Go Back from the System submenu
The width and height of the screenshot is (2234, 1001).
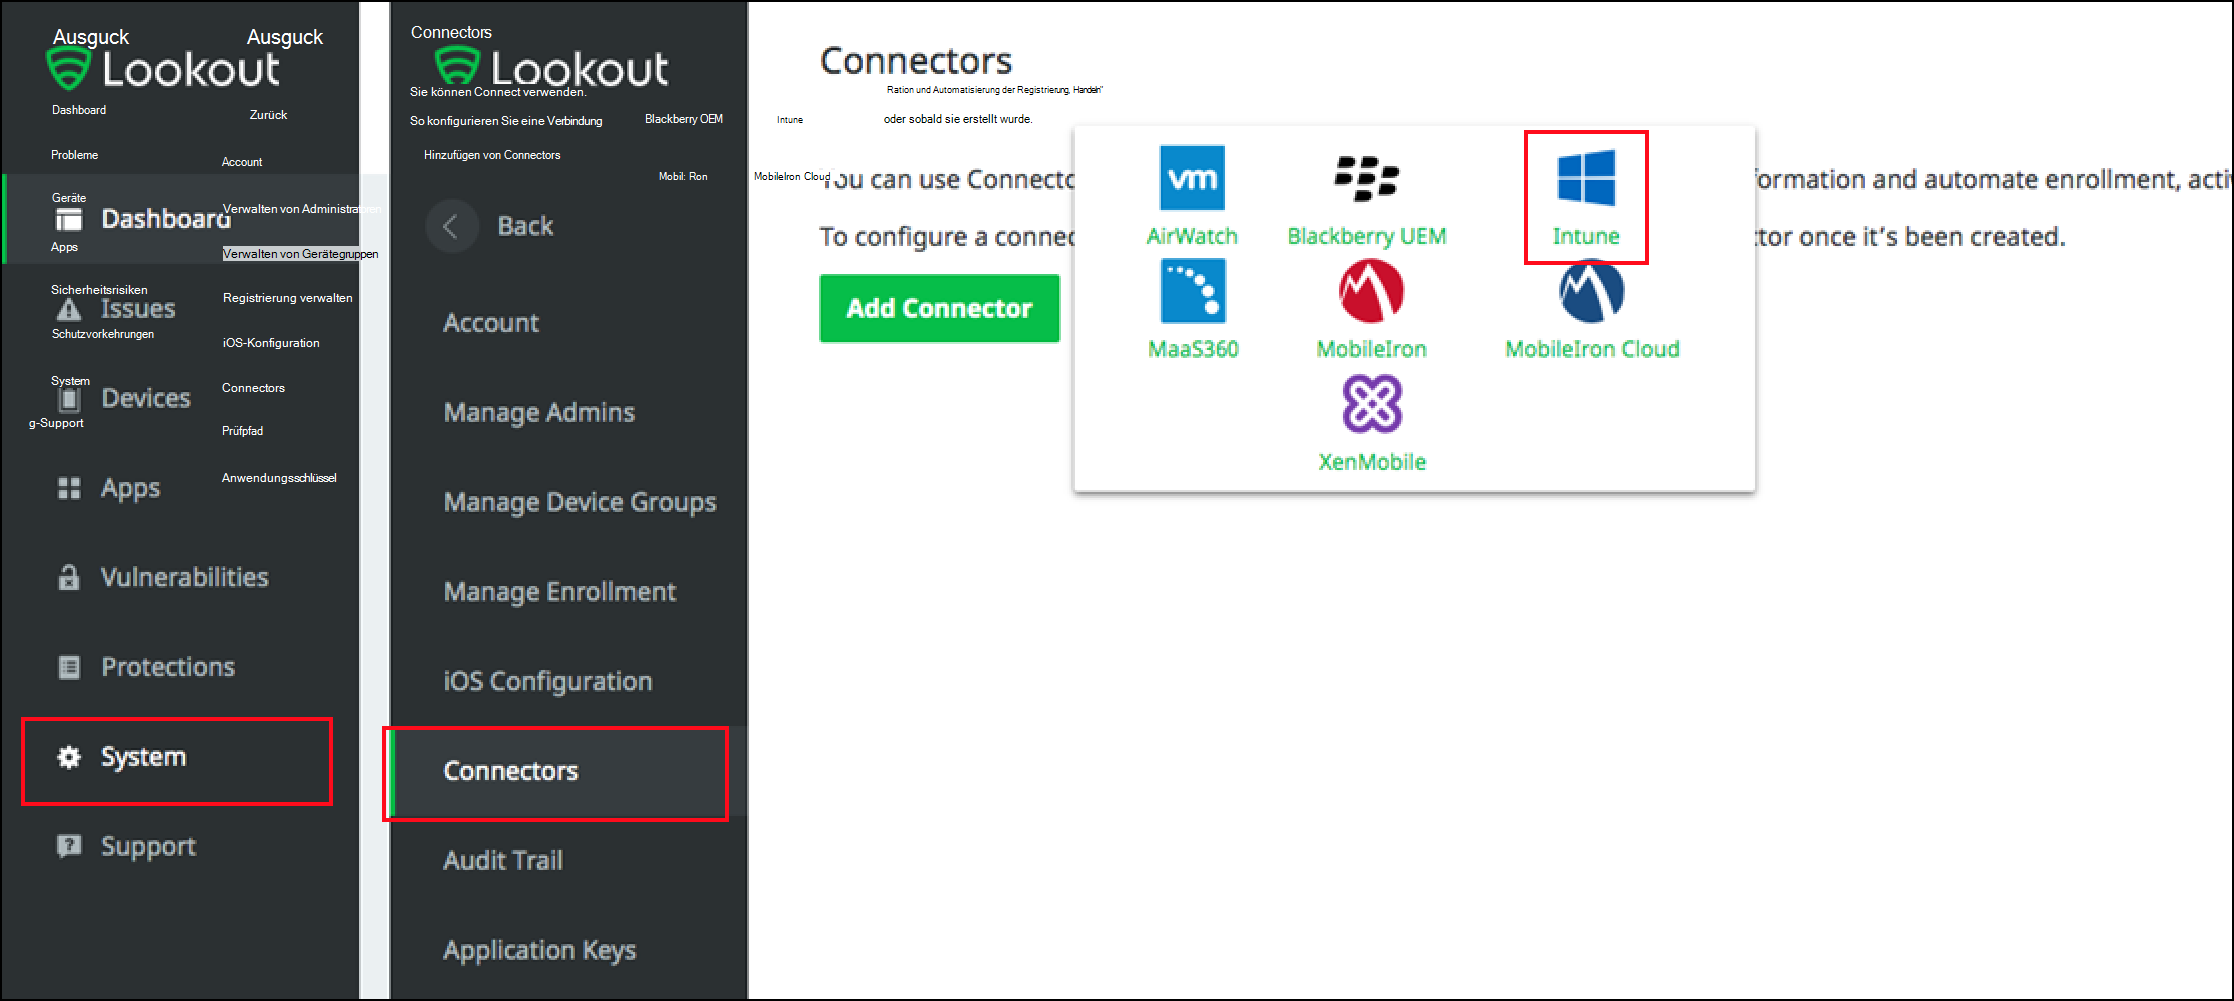coord(525,226)
